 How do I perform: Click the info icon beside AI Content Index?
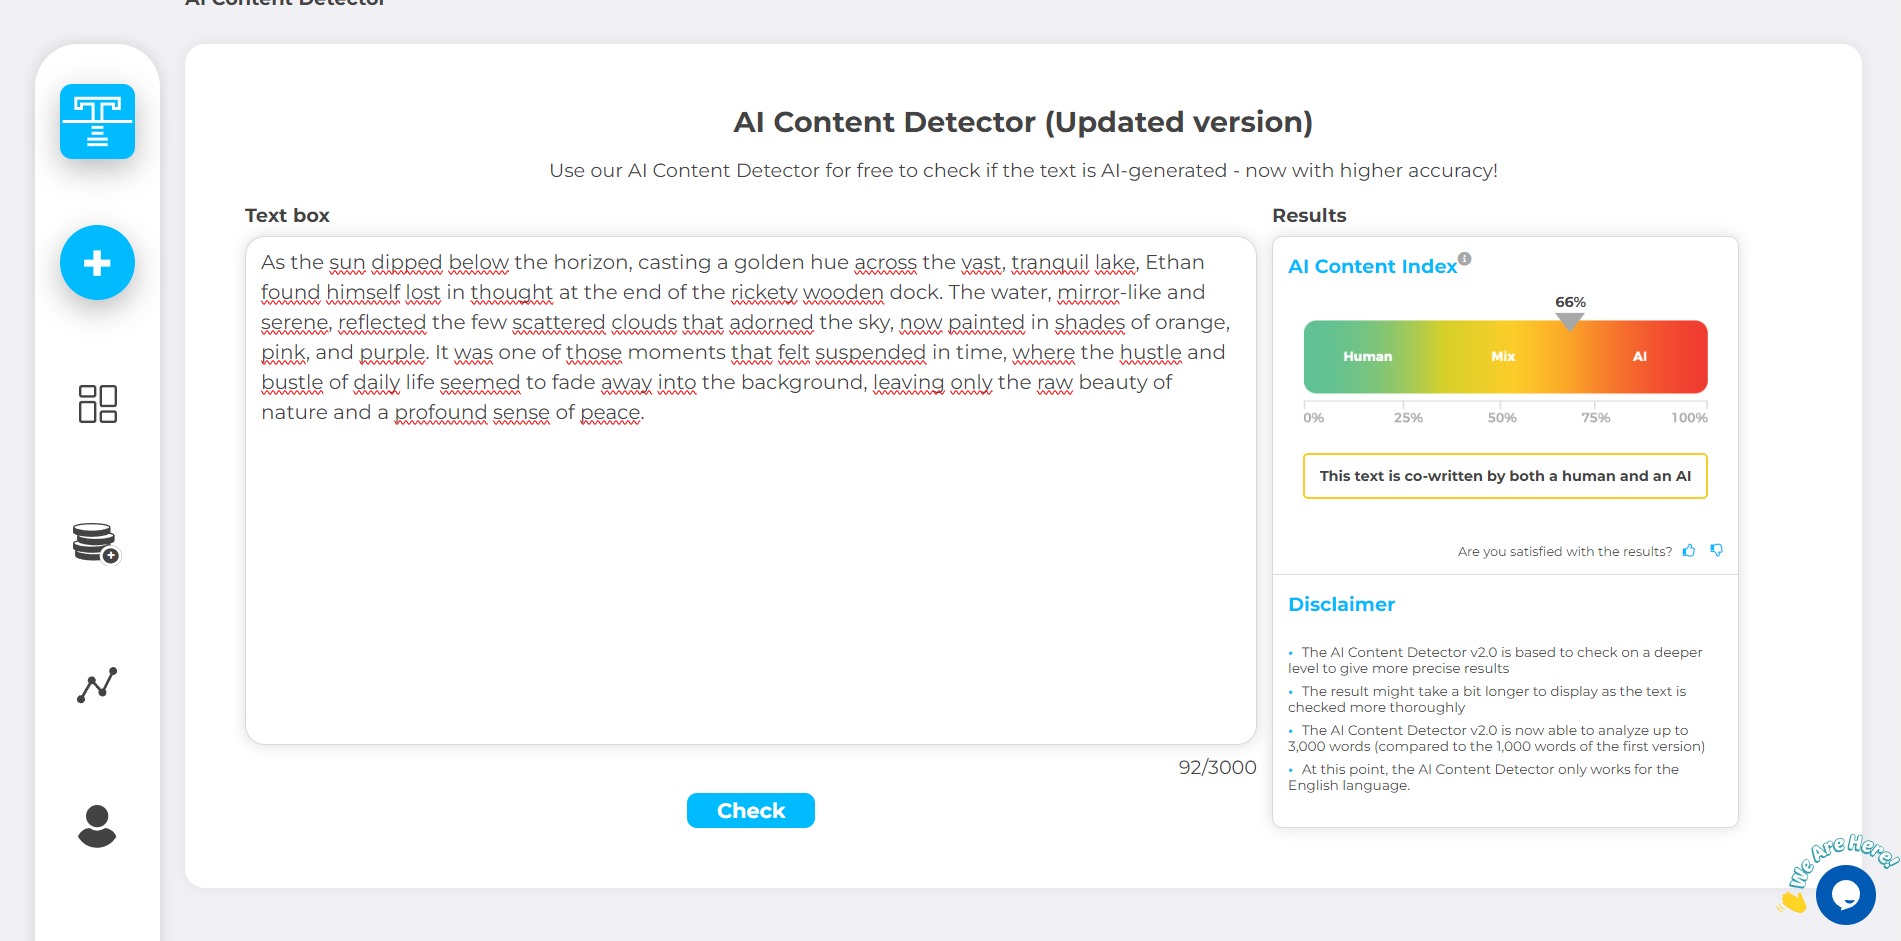(1464, 259)
